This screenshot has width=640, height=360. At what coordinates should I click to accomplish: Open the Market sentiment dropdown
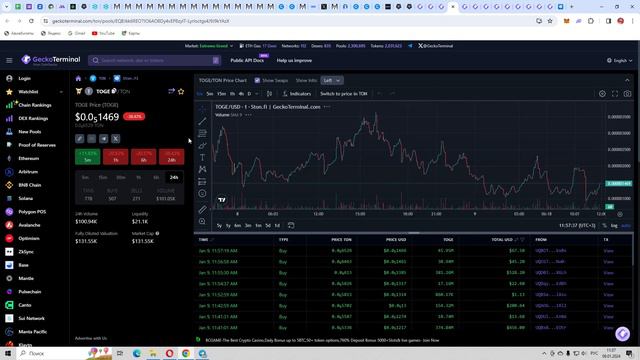tap(209, 46)
